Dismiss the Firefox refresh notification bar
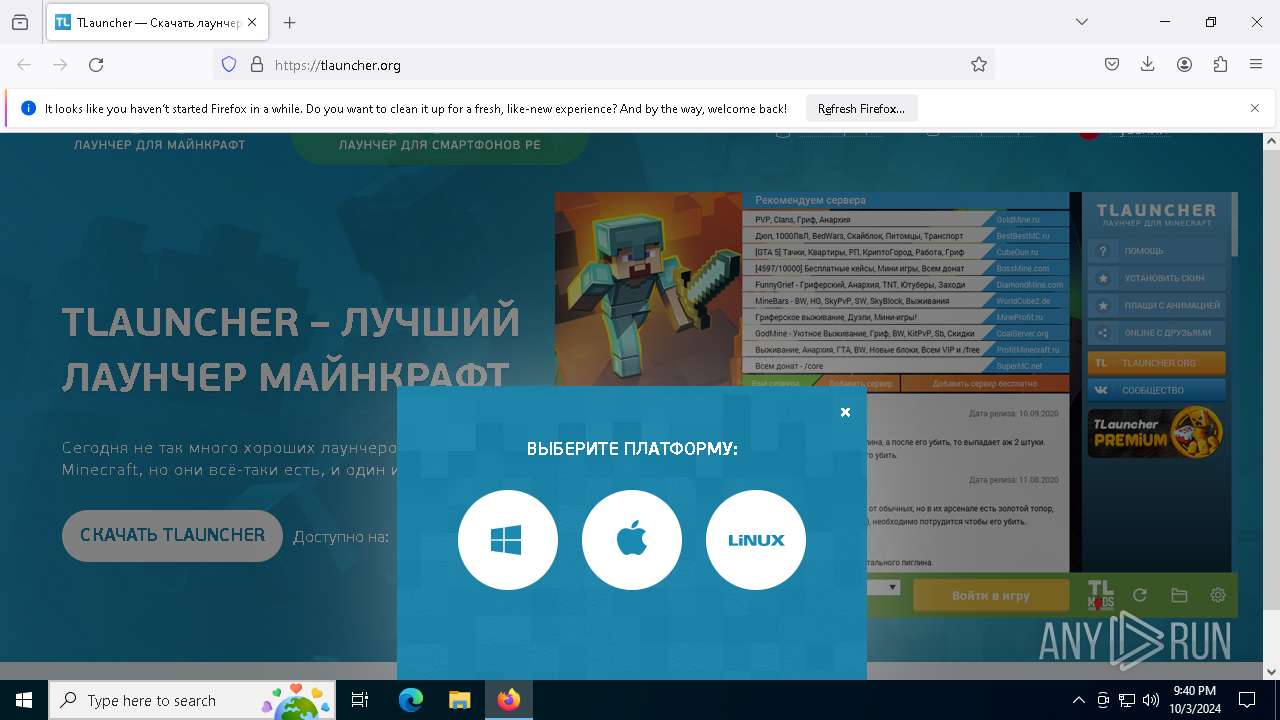The image size is (1280, 720). 1255,108
